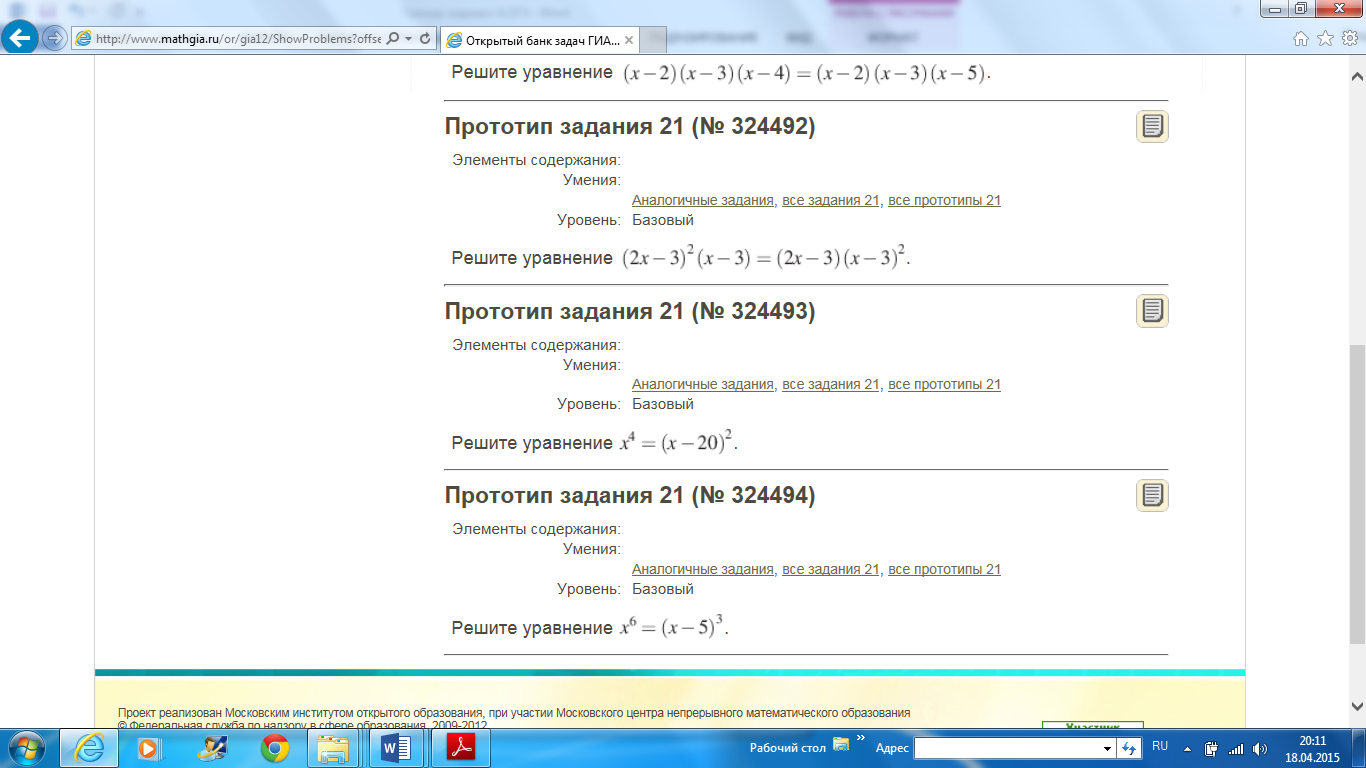Expand the Рабочий стол toolbar chevron

click(x=861, y=738)
